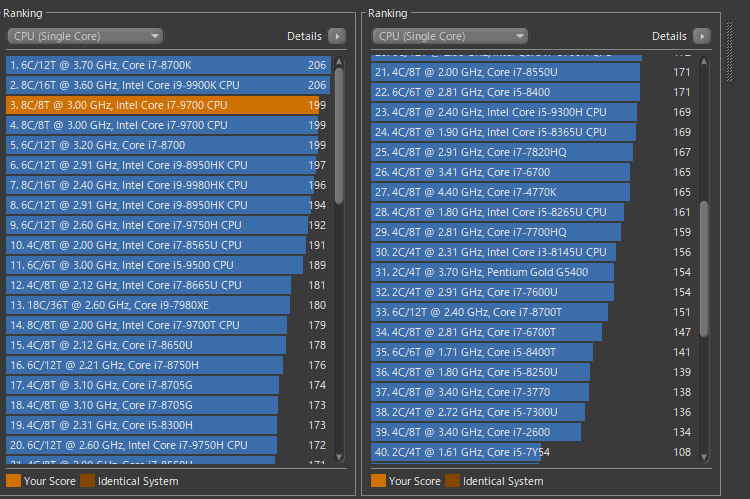Image resolution: width=750 pixels, height=499 pixels.
Task: Select rank 6 row i9-8950HK scoring 197
Action: click(x=168, y=166)
